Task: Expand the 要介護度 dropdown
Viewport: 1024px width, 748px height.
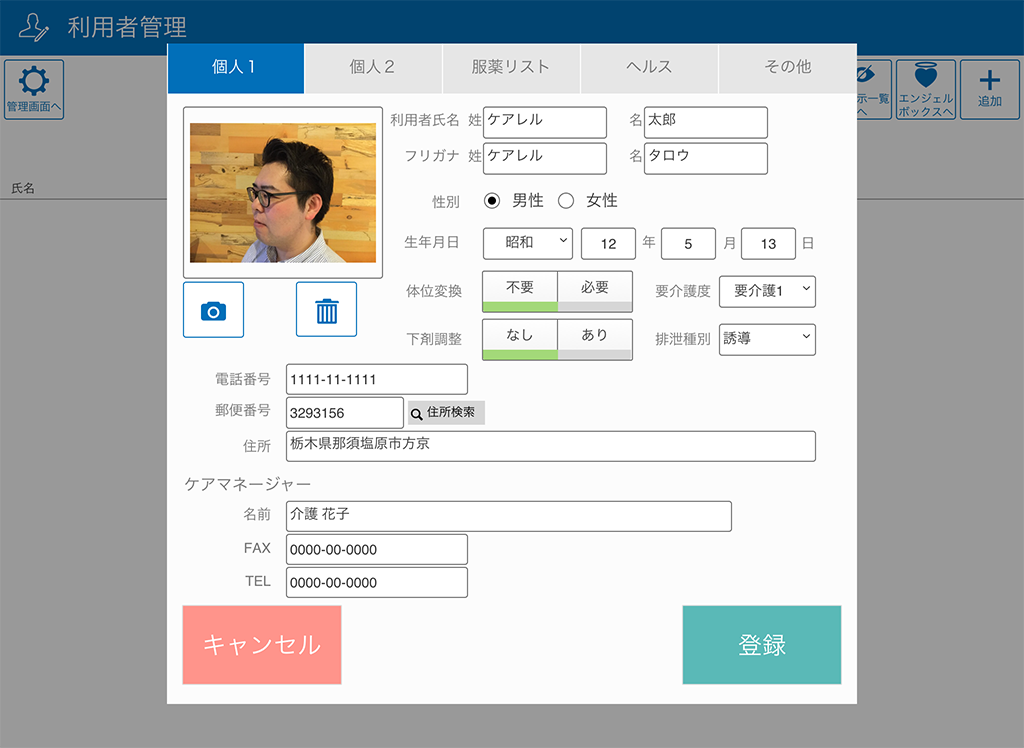Action: click(767, 291)
